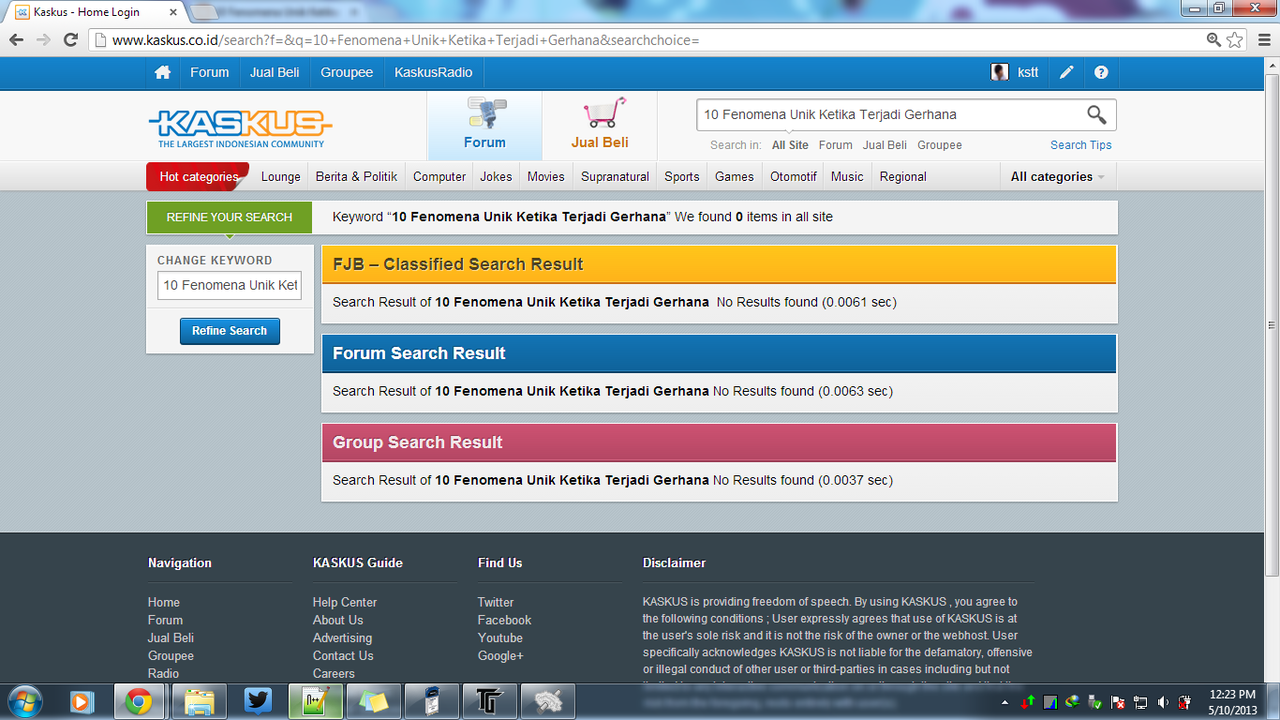This screenshot has height=720, width=1280.
Task: Select the Forum tab next to logo
Action: tap(485, 126)
